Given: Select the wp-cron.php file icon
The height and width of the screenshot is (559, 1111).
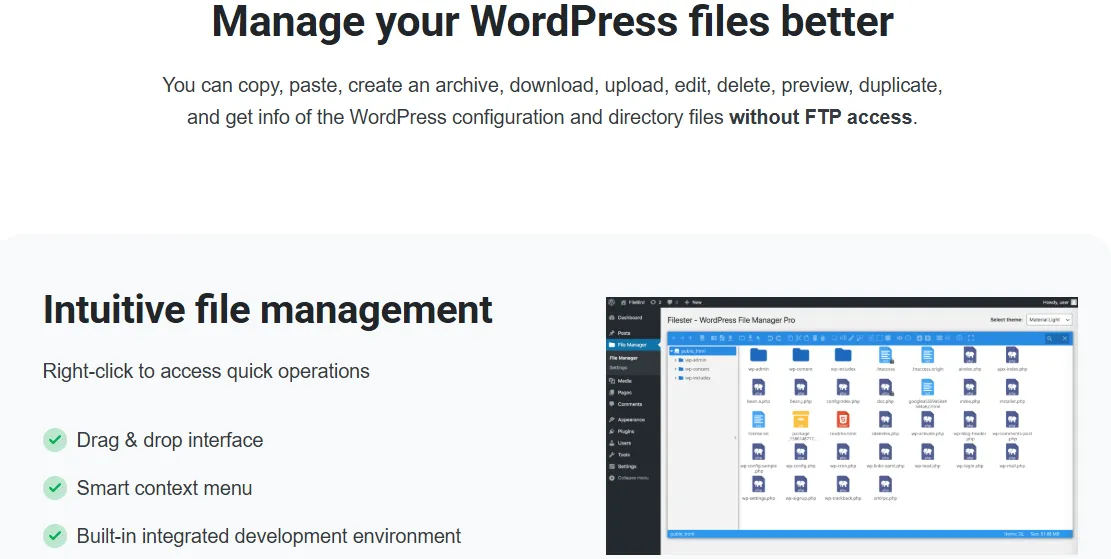Looking at the screenshot, I should 842,452.
